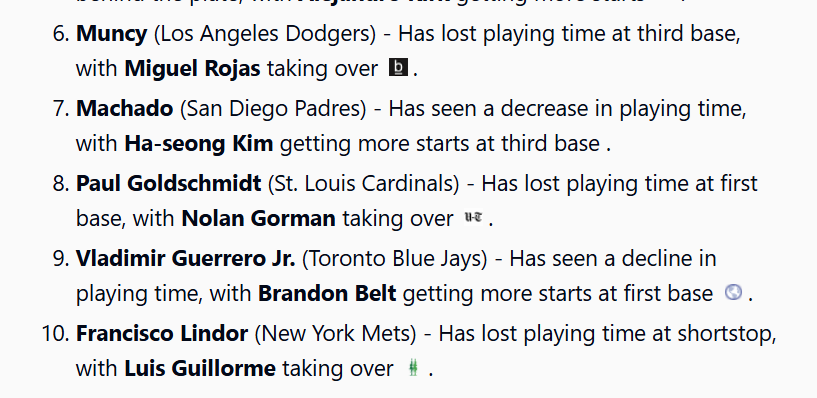
Task: Select the bold name Paul Goldschmidt
Action: tap(169, 184)
